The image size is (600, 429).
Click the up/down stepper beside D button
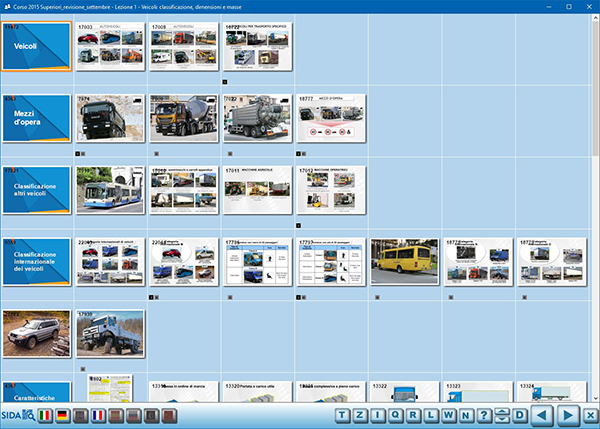pos(503,415)
